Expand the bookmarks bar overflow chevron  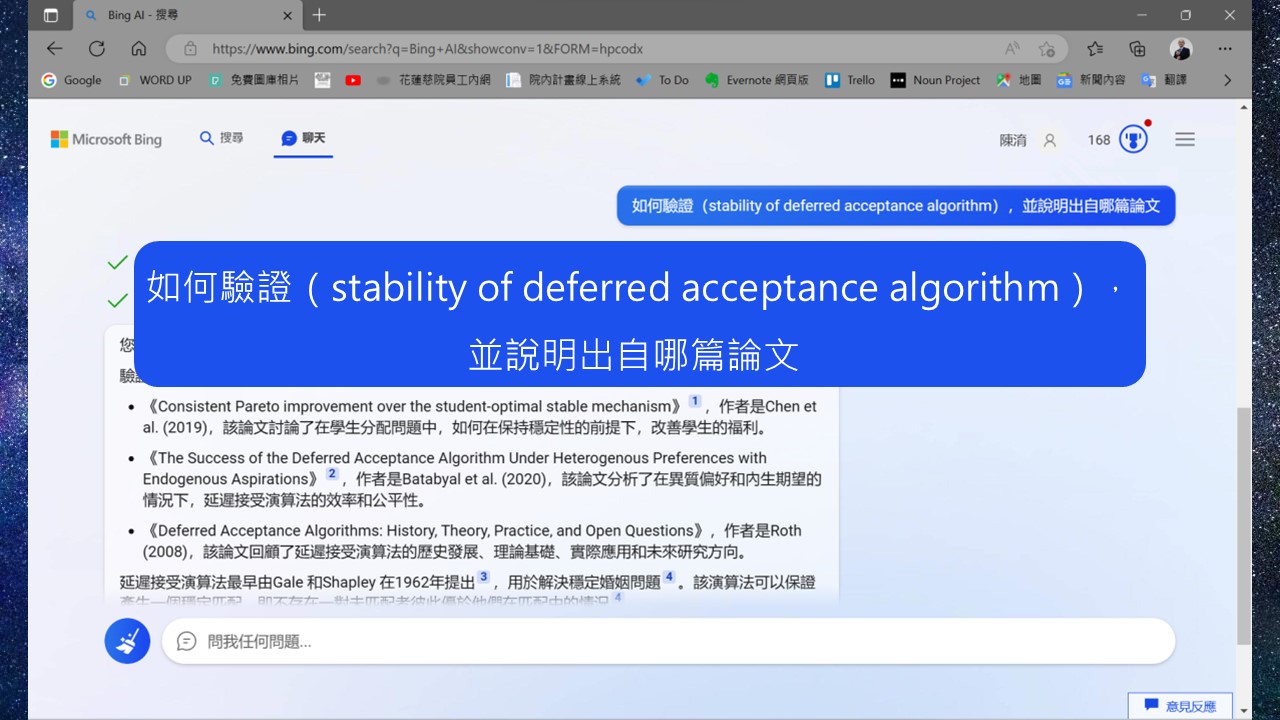(1228, 80)
